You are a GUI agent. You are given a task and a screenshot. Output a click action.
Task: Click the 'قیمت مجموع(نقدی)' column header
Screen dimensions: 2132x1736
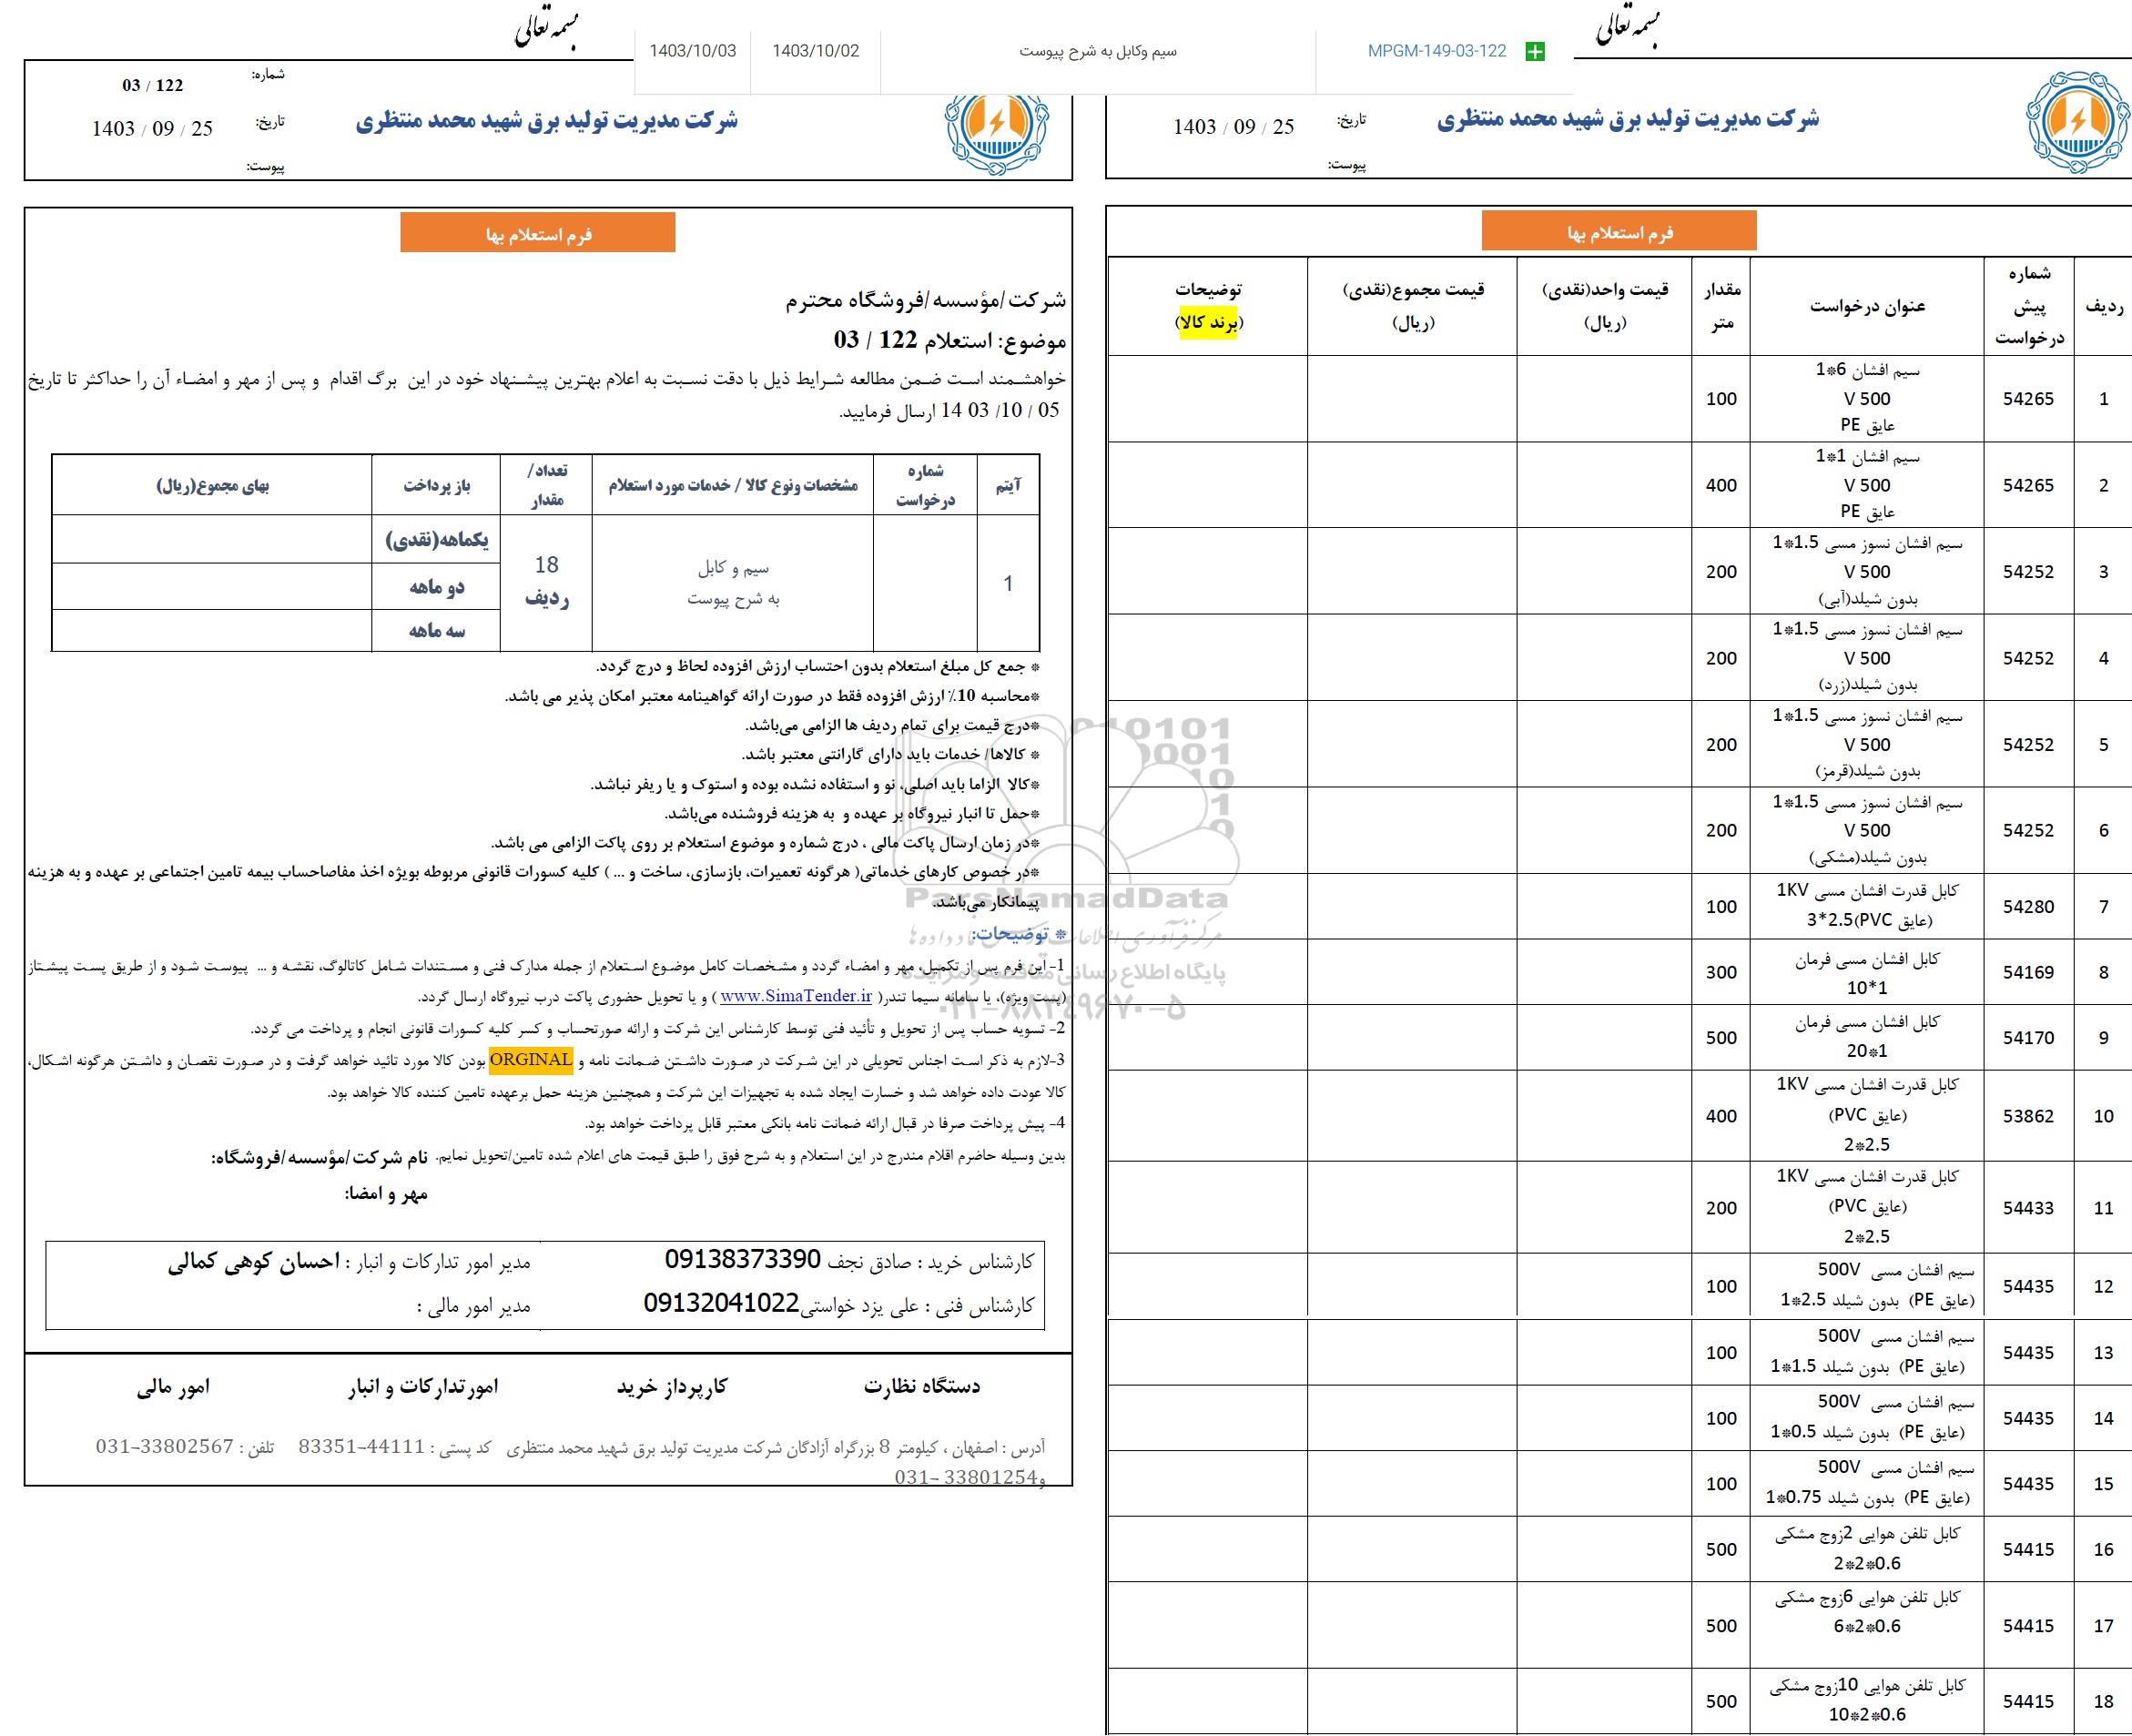(x=1413, y=305)
